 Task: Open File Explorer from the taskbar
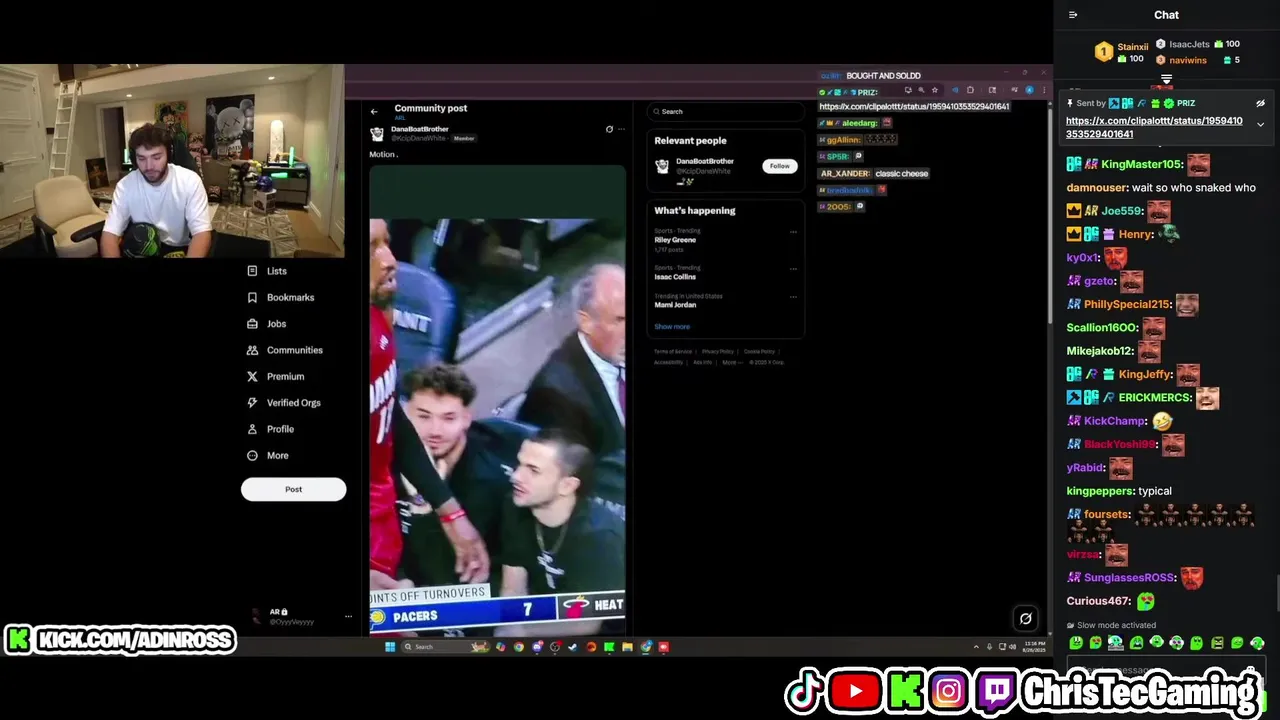pyautogui.click(x=627, y=647)
